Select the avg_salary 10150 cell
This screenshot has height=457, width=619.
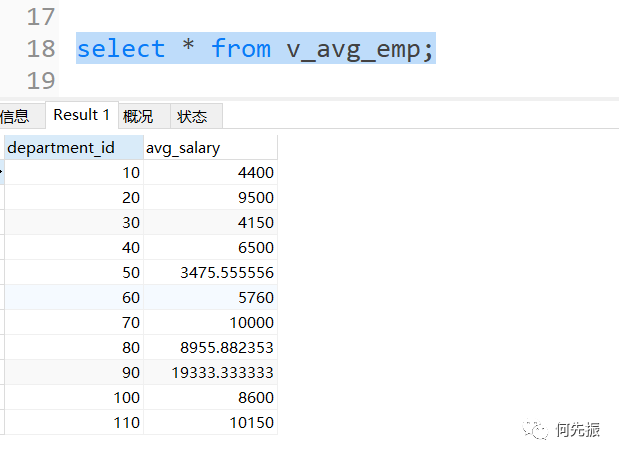(x=210, y=422)
